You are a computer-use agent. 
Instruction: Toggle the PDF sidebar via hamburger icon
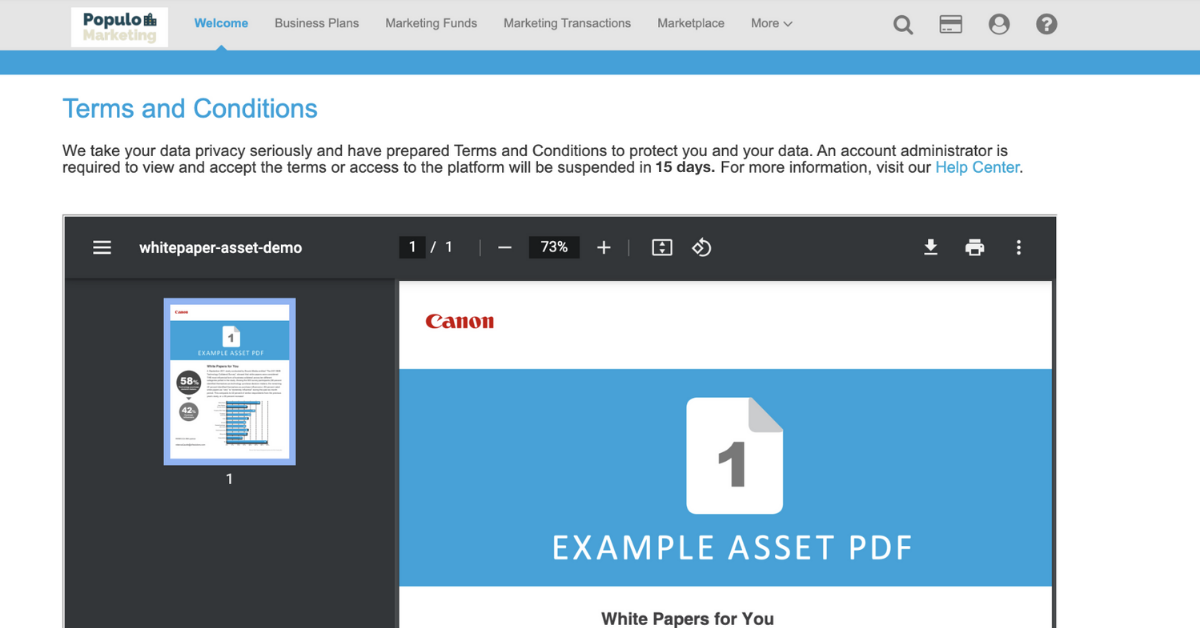tap(101, 247)
